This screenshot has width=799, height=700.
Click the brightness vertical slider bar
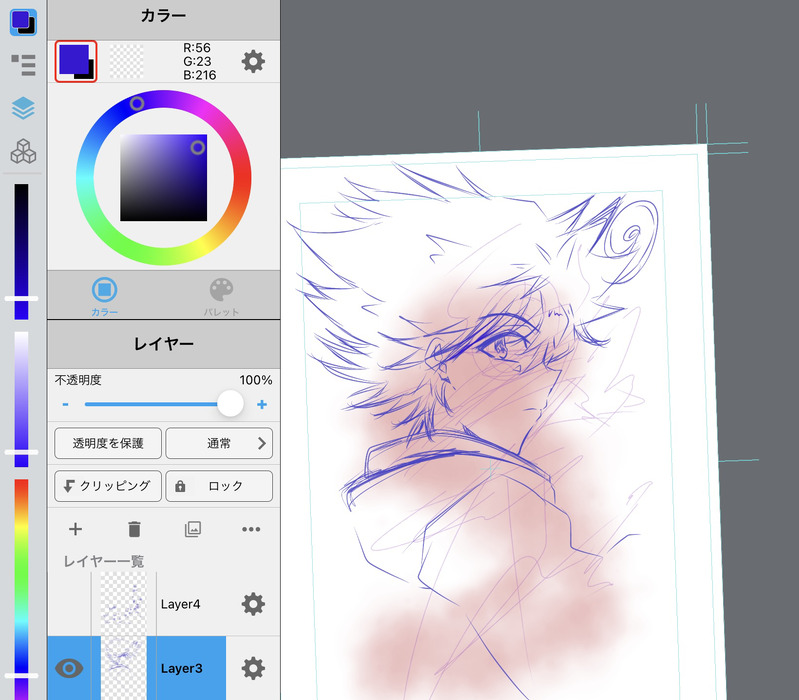[x=21, y=252]
